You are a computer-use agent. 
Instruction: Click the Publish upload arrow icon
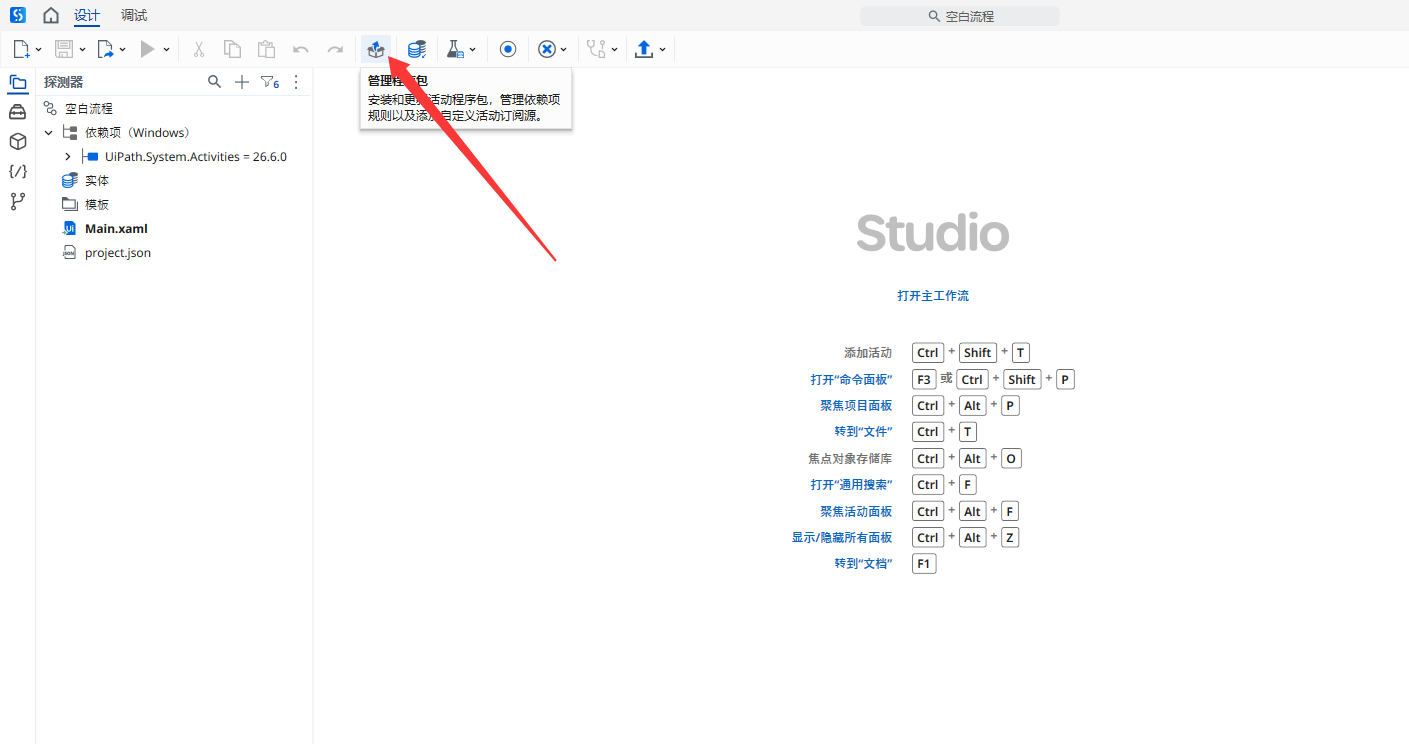[644, 49]
